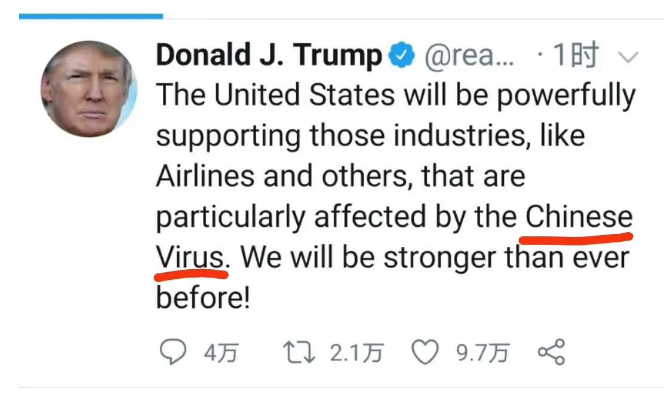Like the tweet with the heart icon
The width and height of the screenshot is (672, 397).
click(425, 352)
